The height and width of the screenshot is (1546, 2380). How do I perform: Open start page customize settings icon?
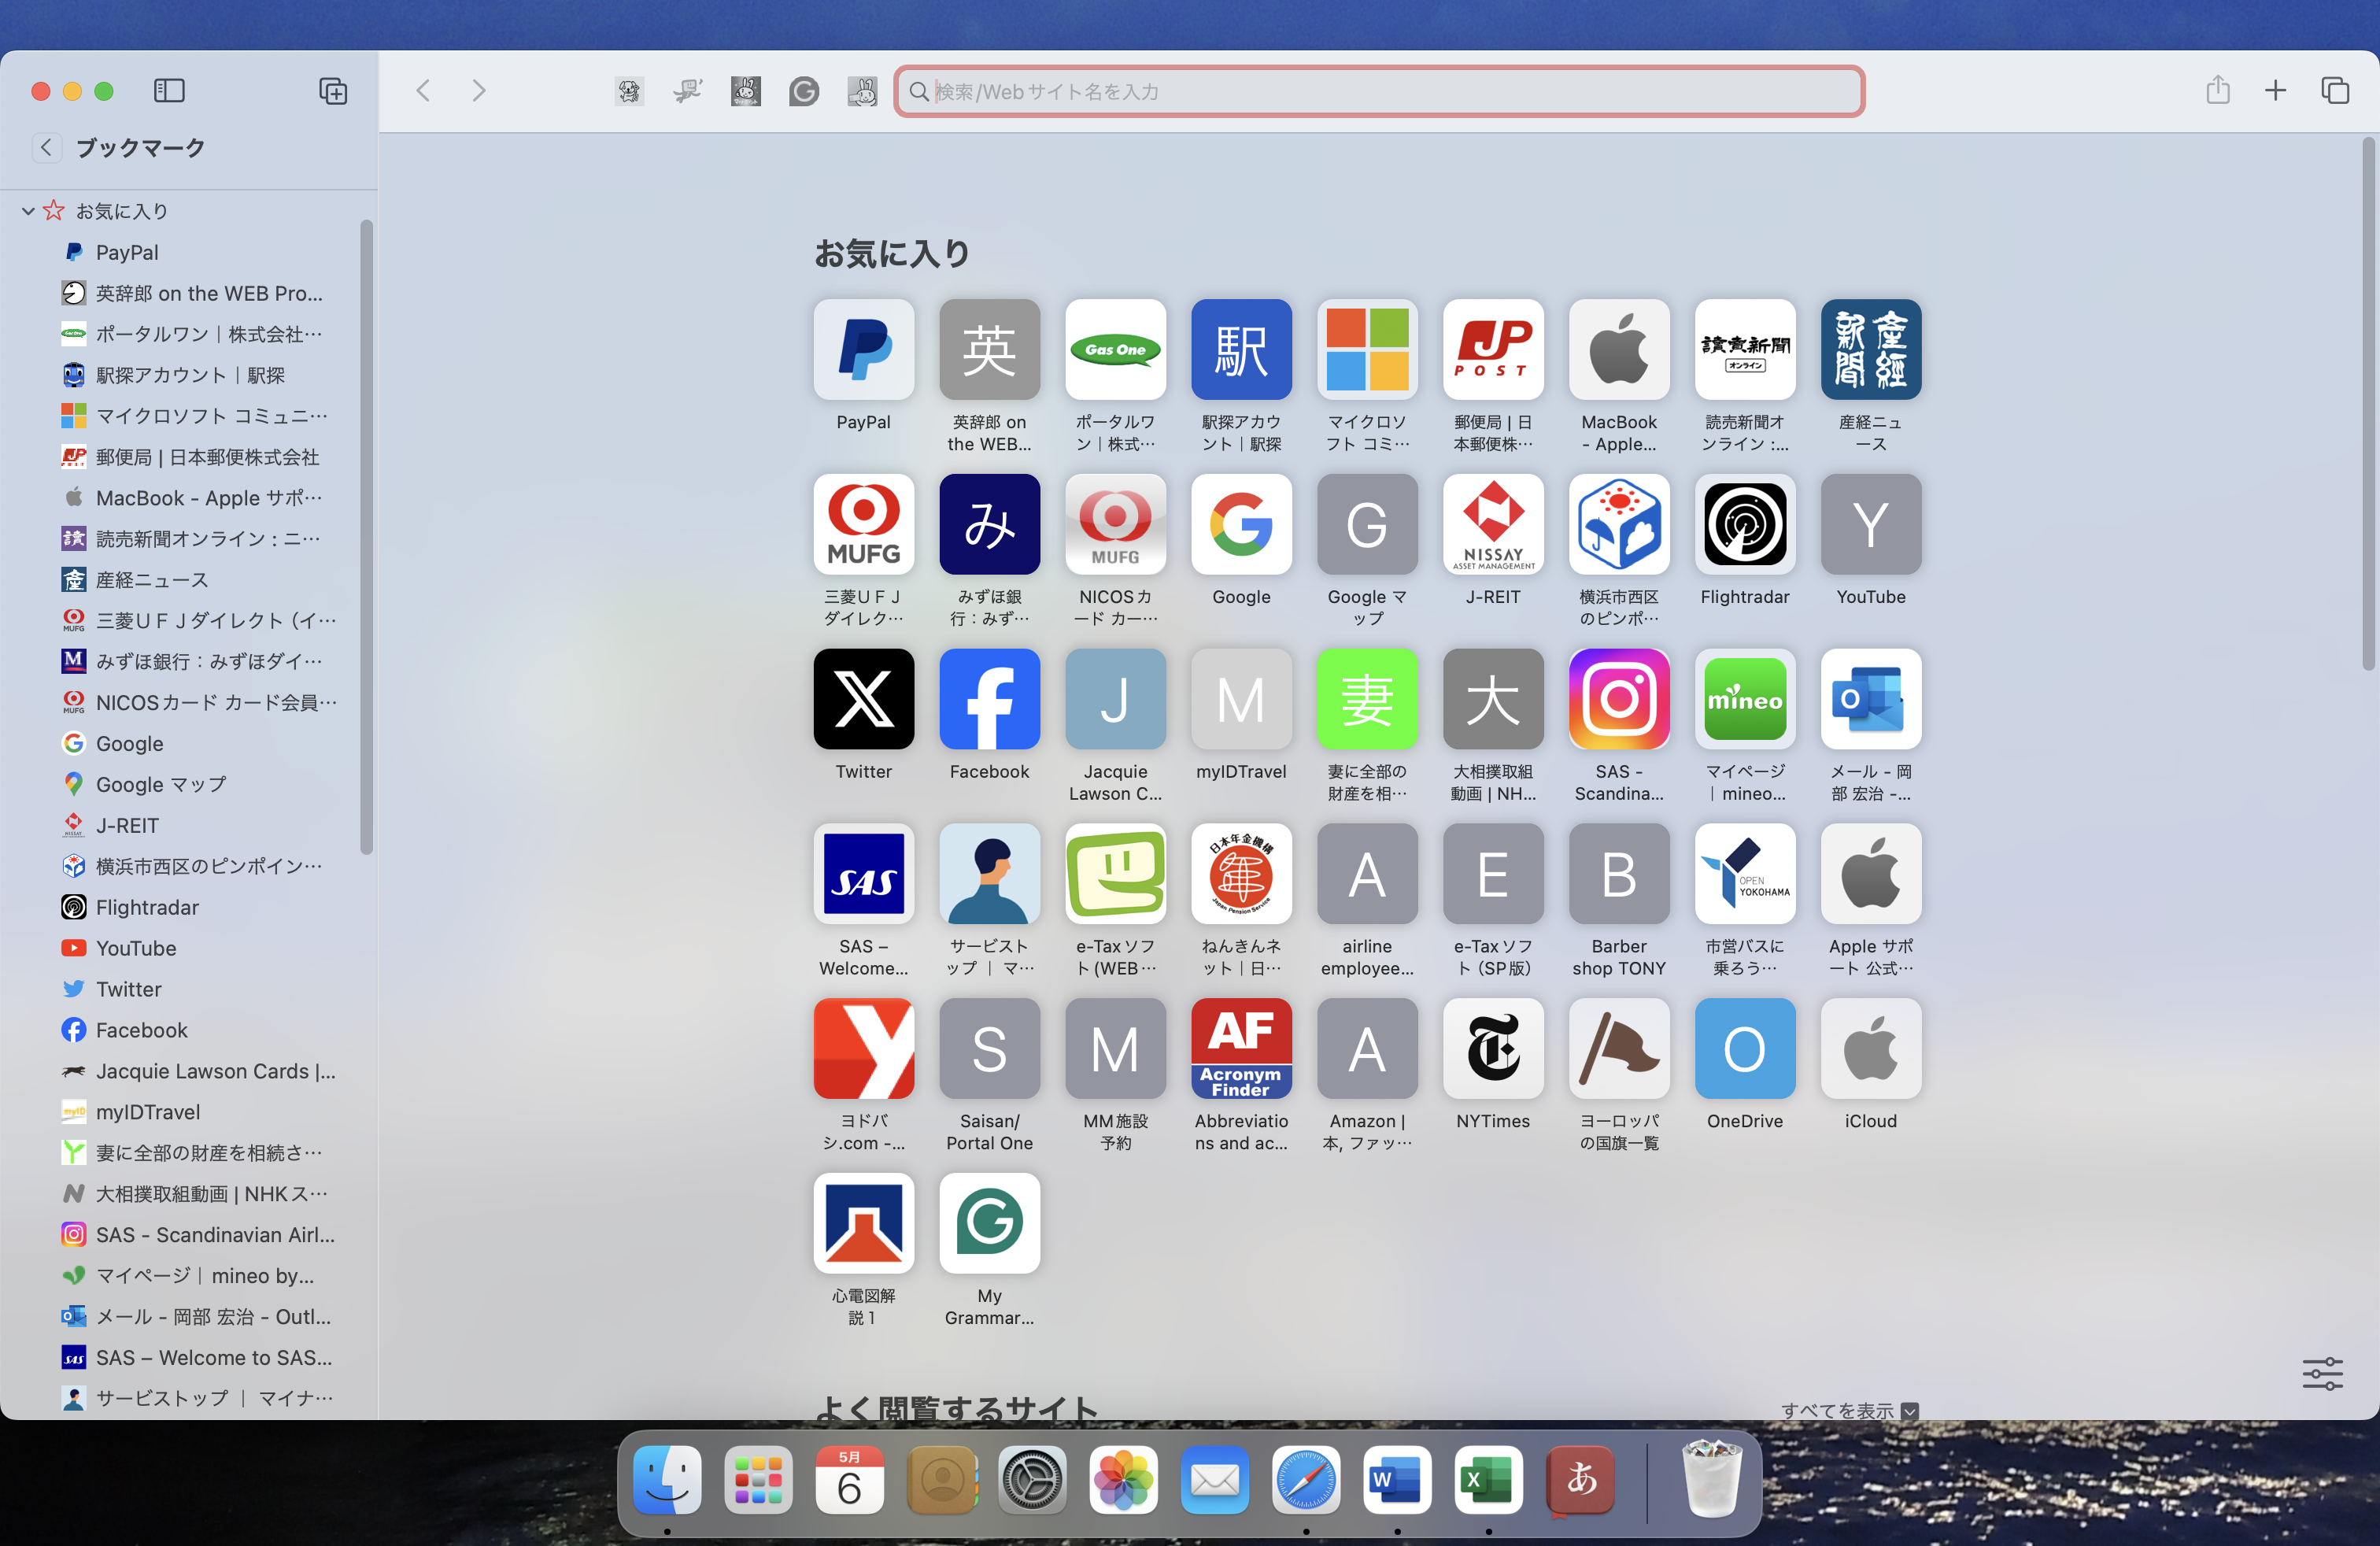2322,1374
